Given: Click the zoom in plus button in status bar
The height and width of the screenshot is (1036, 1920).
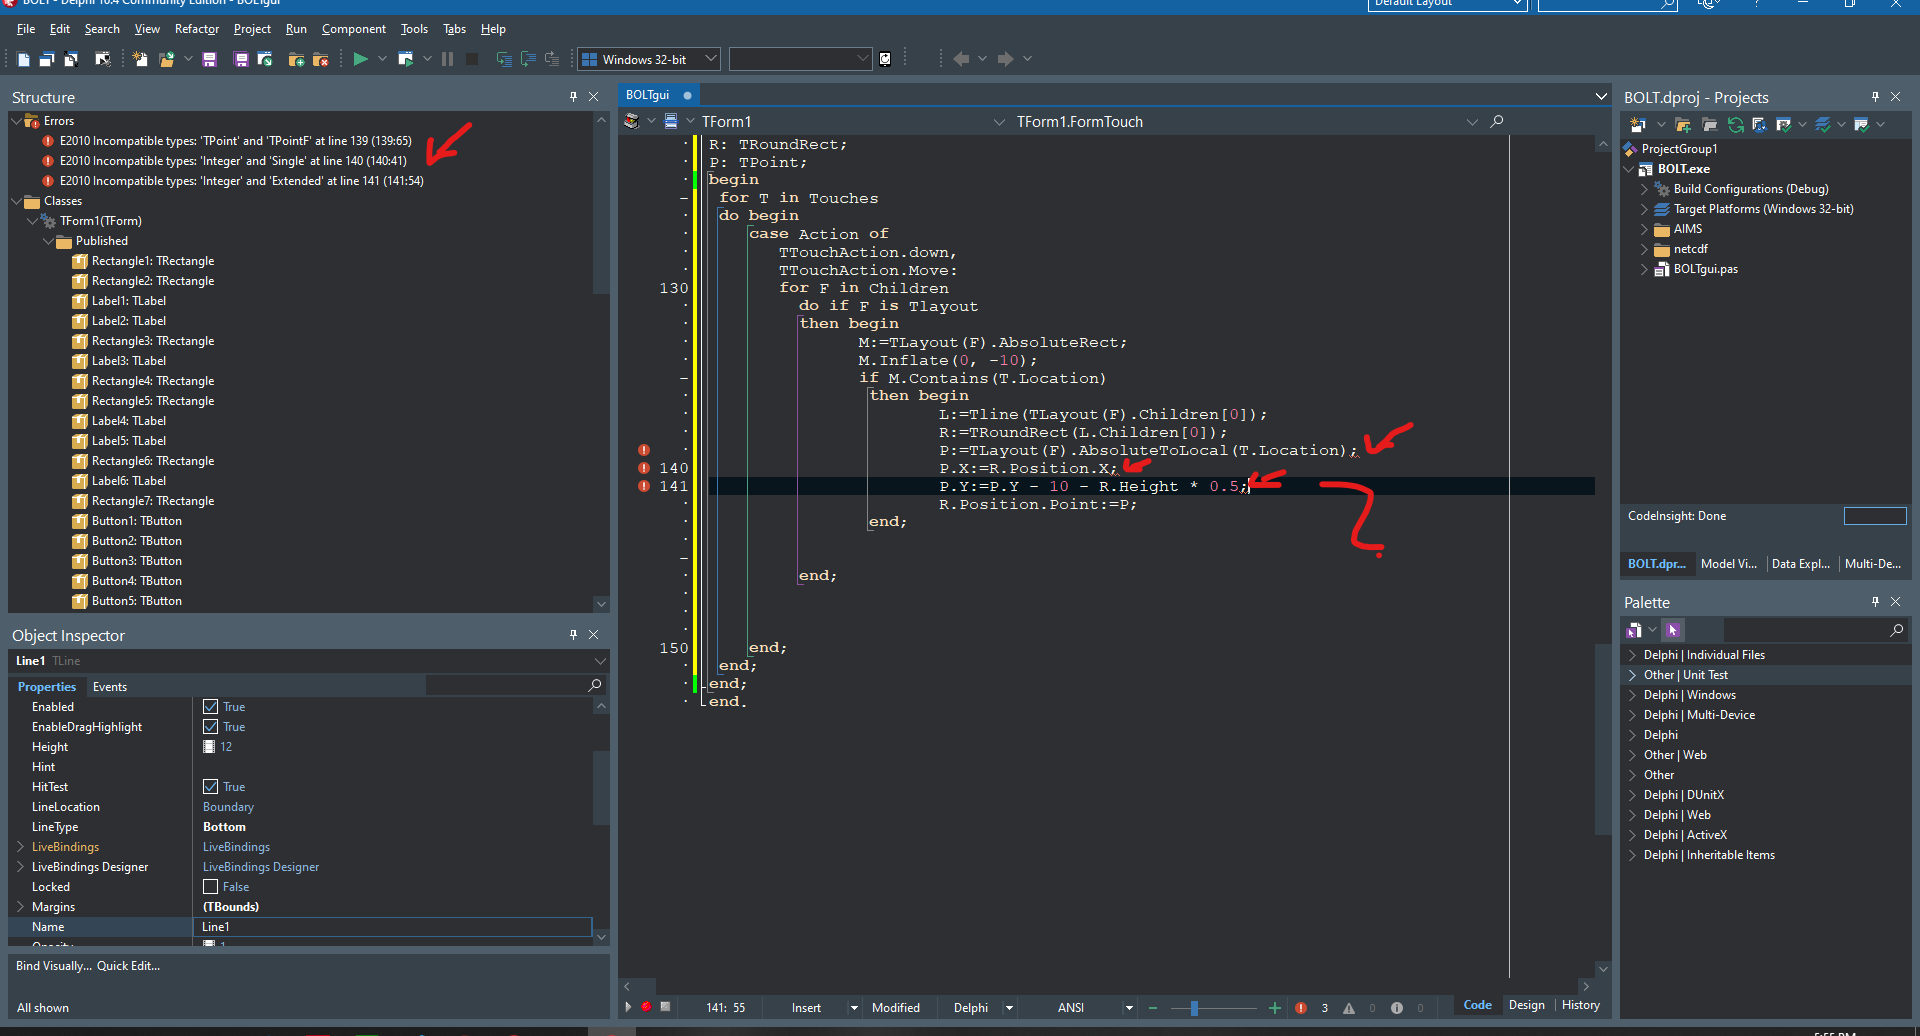Looking at the screenshot, I should (1275, 1008).
